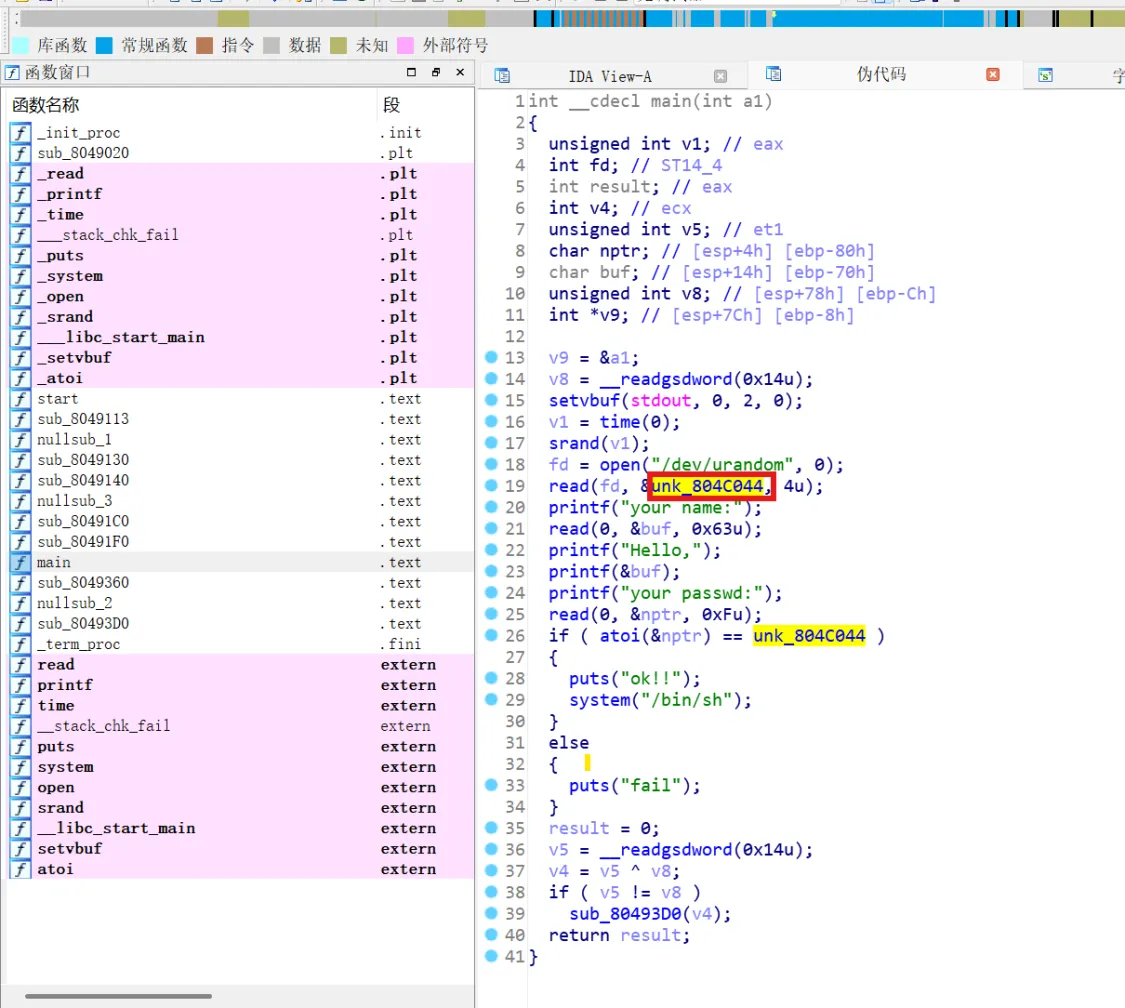1125x1008 pixels.
Task: Click return result statement on line 40
Action: point(619,936)
